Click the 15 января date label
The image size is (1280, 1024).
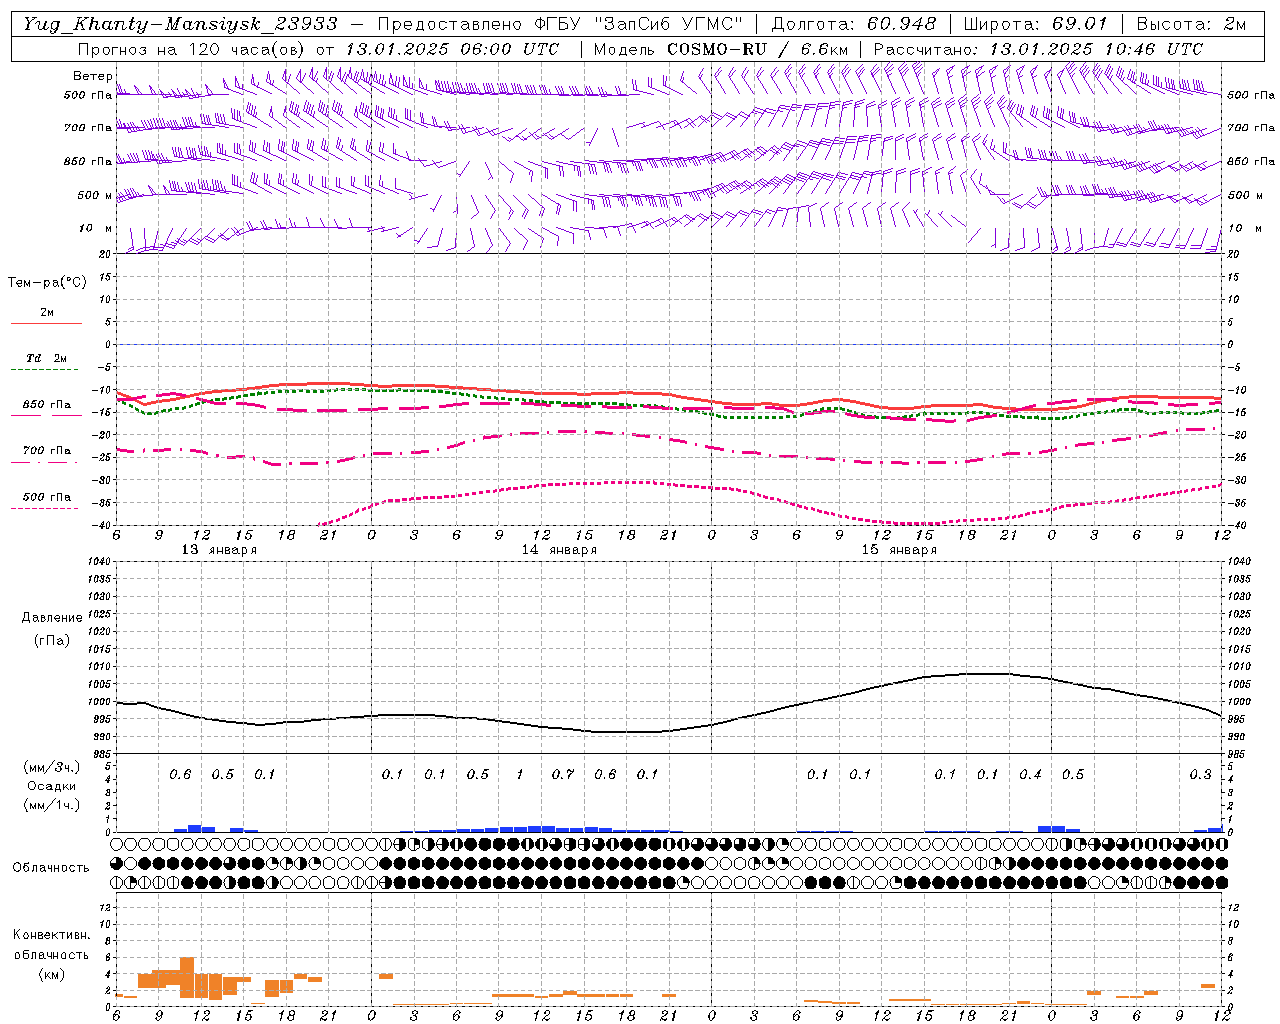click(899, 550)
